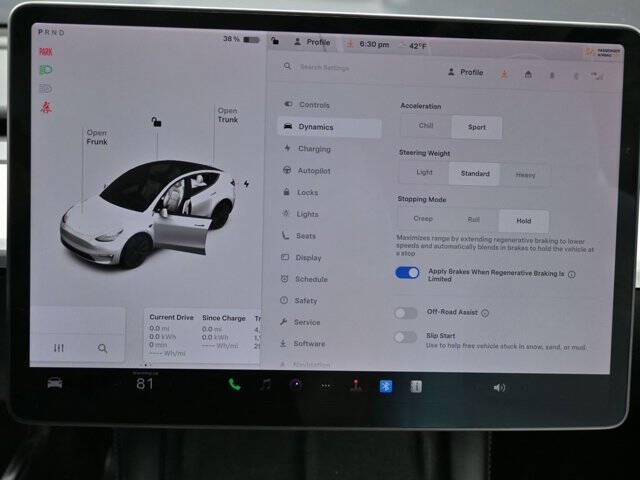Tap the connectivity signal icon in settings header
Viewport: 640px width, 480px height.
click(598, 76)
